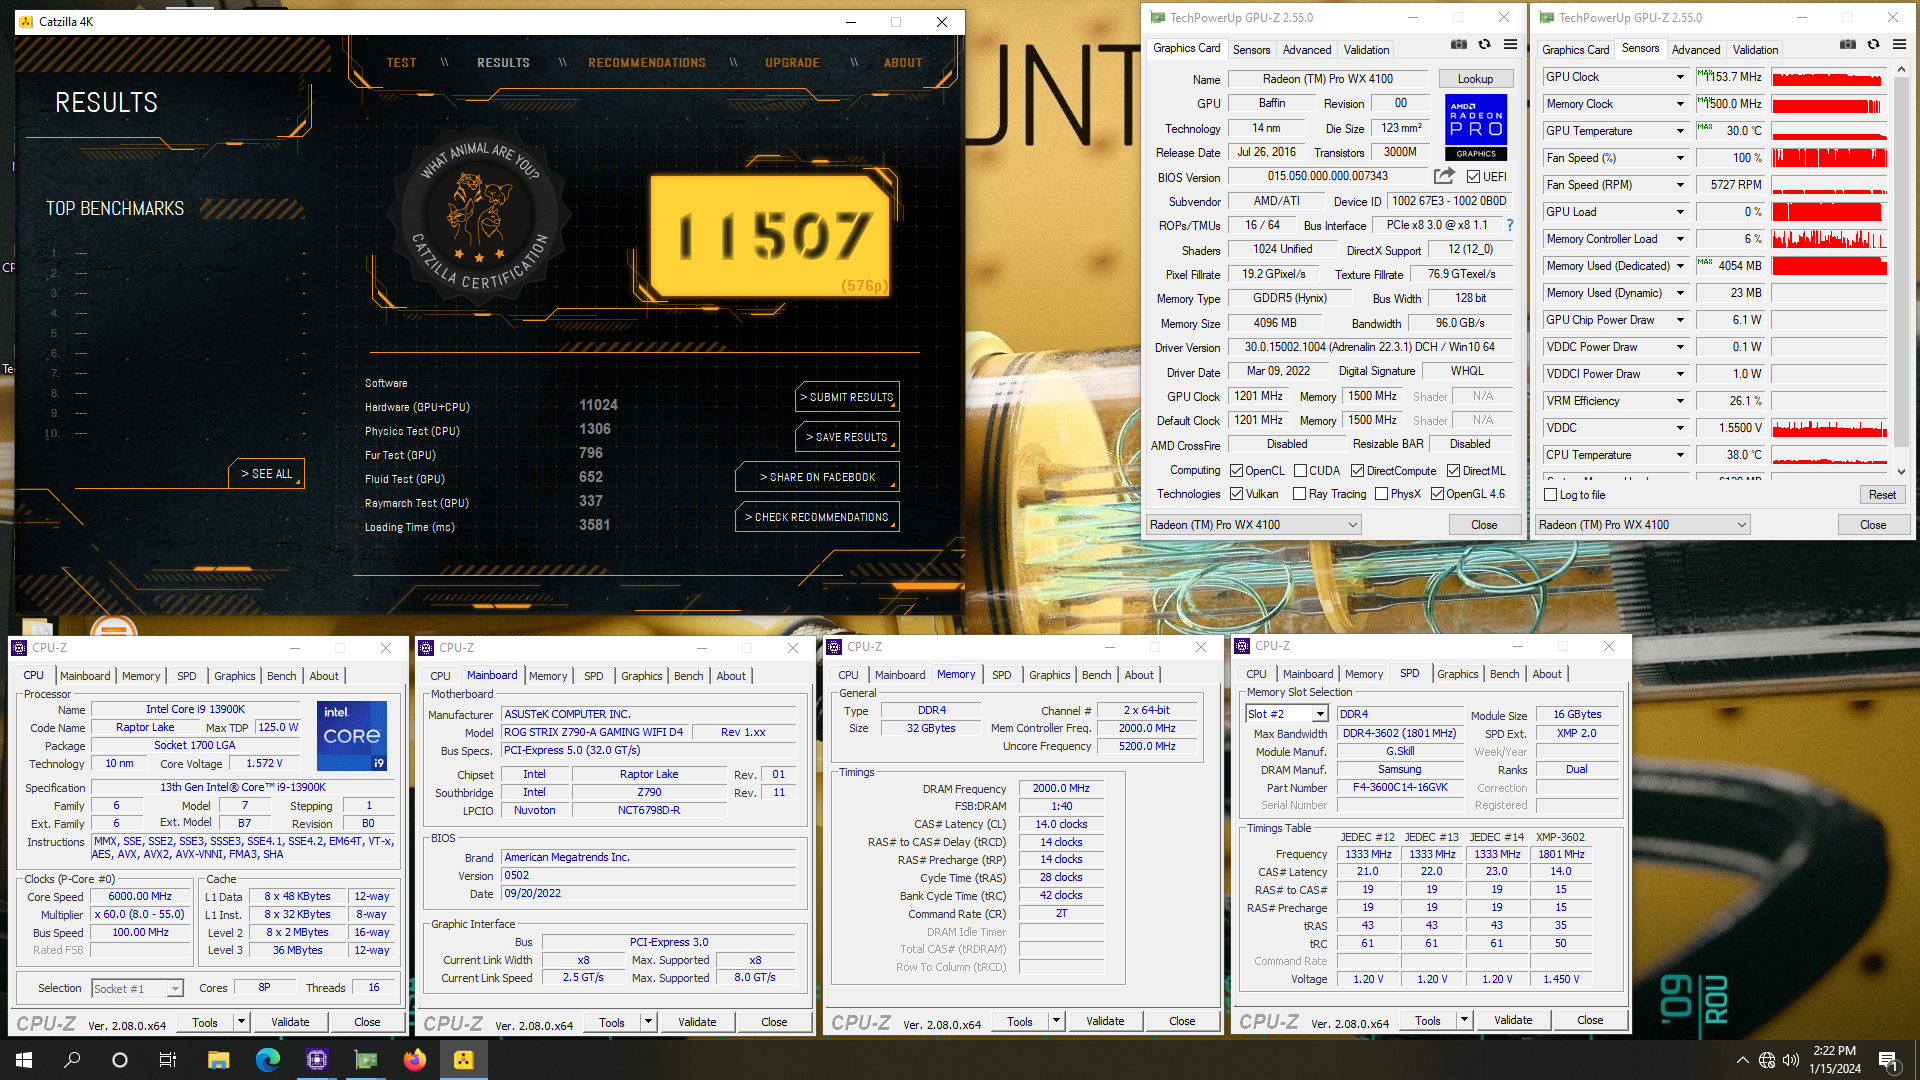Open the Memory Clock sensor dropdown
This screenshot has height=1080, width=1920.
click(x=1680, y=104)
